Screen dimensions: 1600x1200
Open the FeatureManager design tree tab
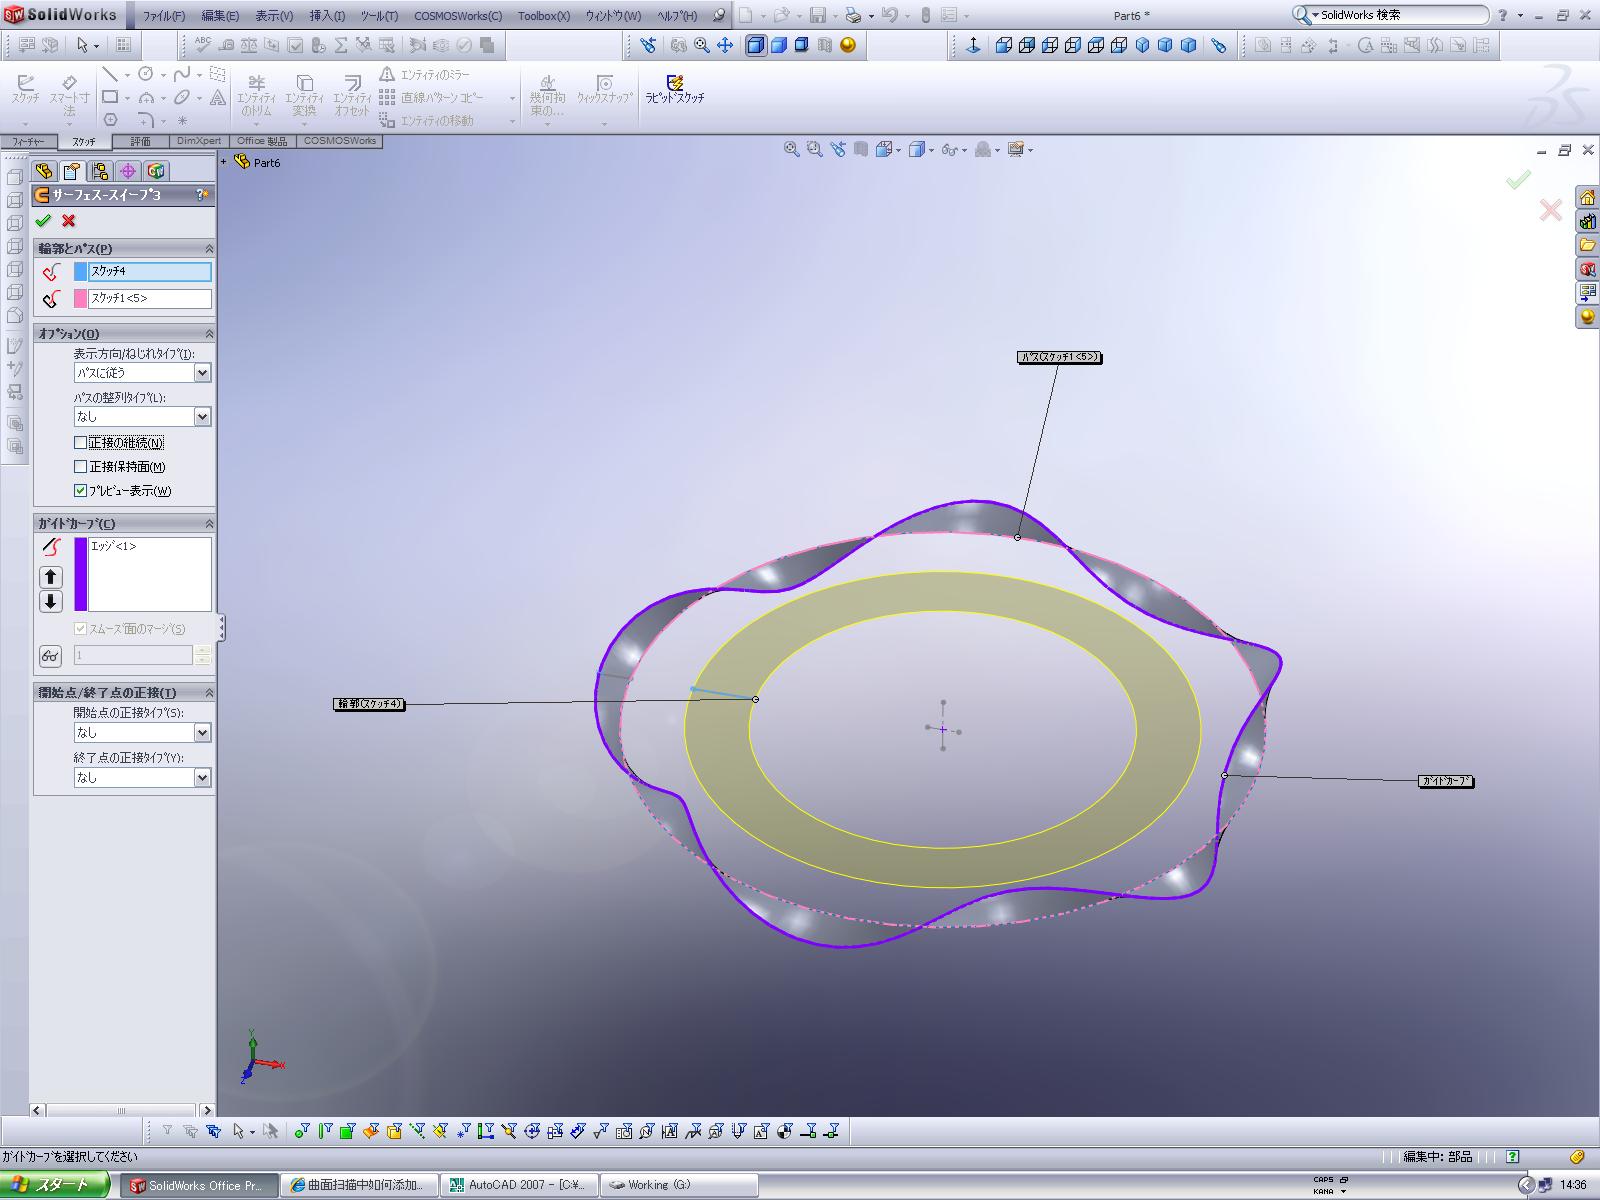click(x=43, y=171)
